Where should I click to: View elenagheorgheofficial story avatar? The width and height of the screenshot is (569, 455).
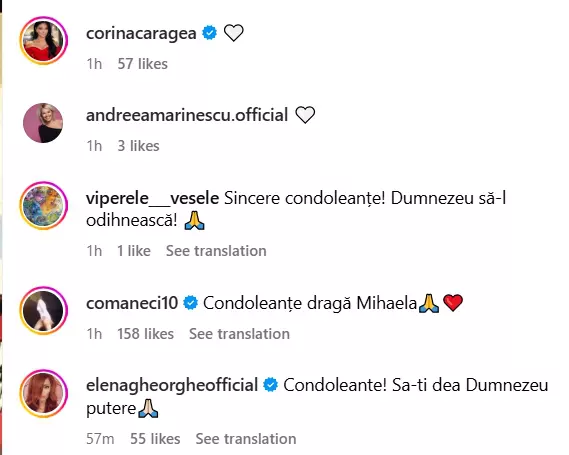[x=44, y=393]
